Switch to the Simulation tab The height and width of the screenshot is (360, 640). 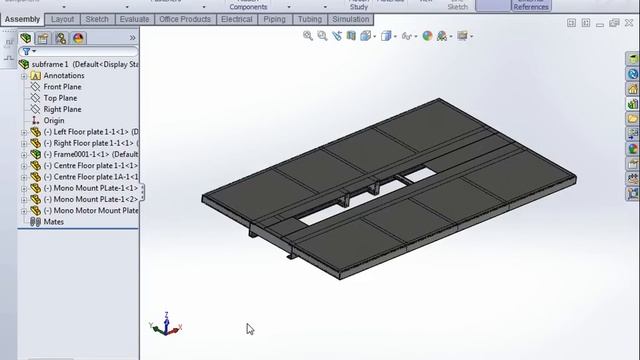(x=351, y=19)
